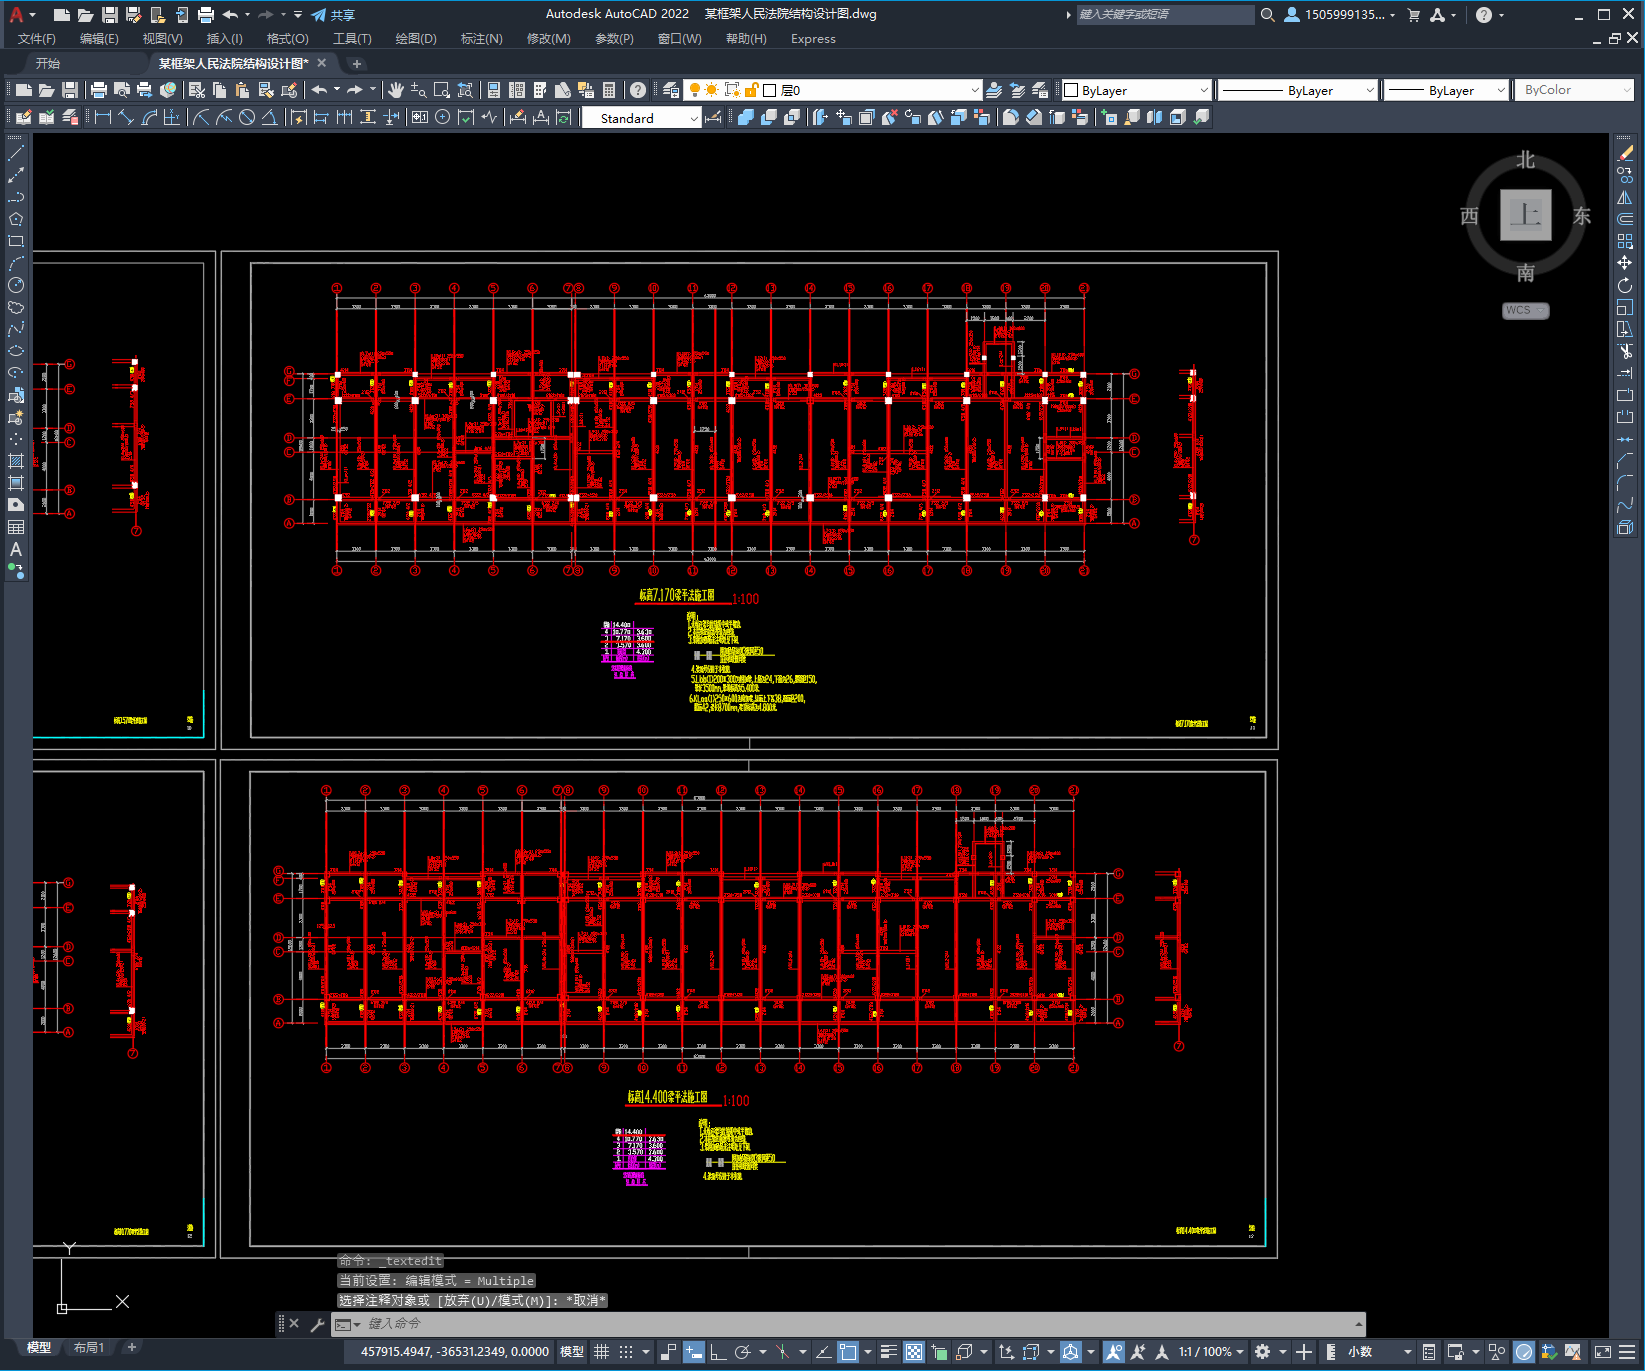The image size is (1645, 1371).
Task: Click the Undo arrow in the standard toolbar
Action: [x=319, y=90]
